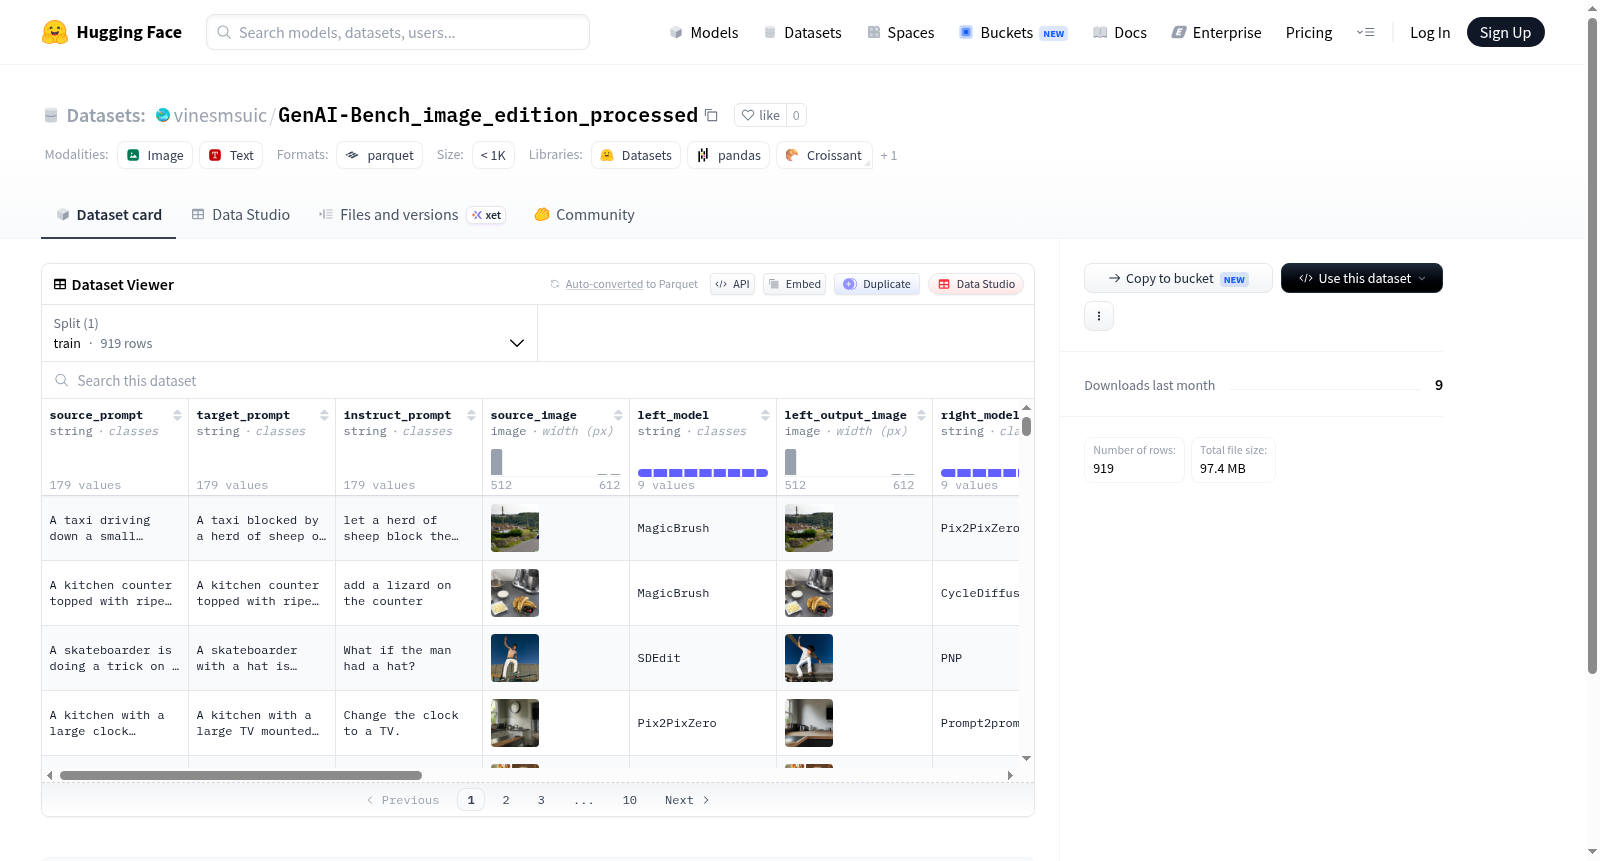Sort the left_model column with its arrows
Viewport: 1600px width, 861px height.
765,415
